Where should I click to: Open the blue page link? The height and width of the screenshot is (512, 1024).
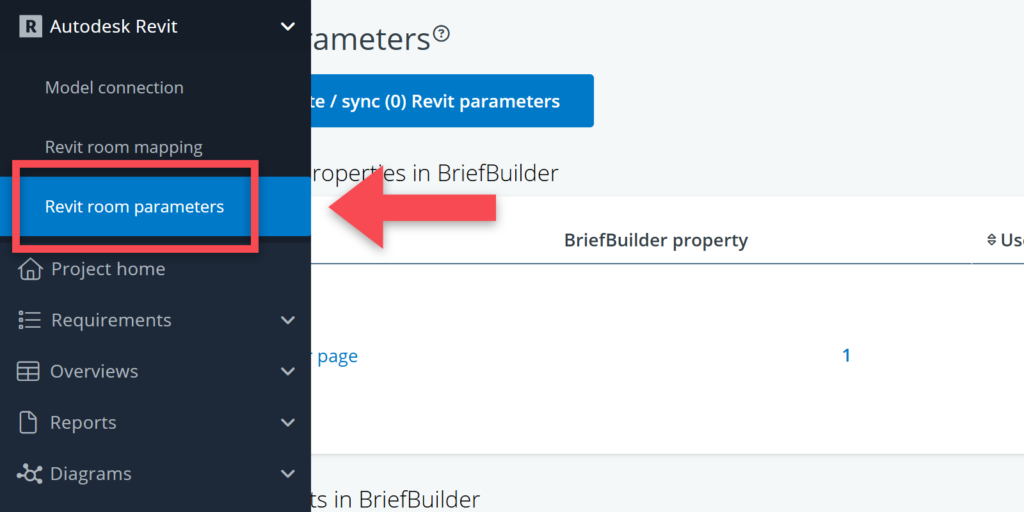[x=337, y=356]
